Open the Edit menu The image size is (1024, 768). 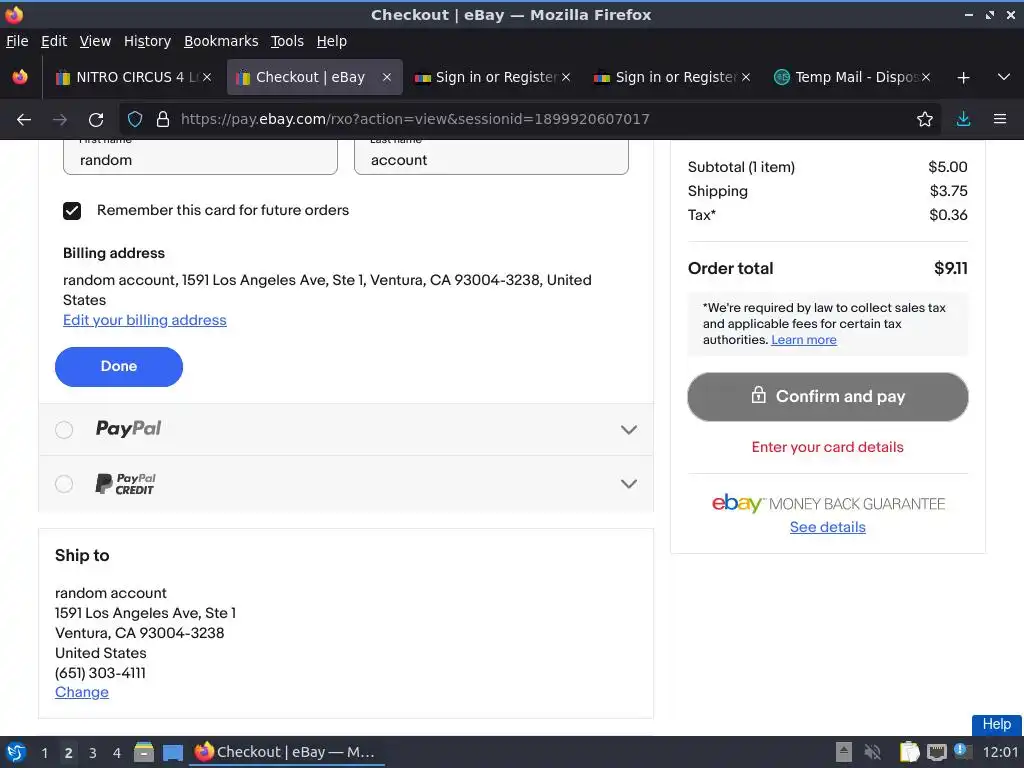pos(54,41)
